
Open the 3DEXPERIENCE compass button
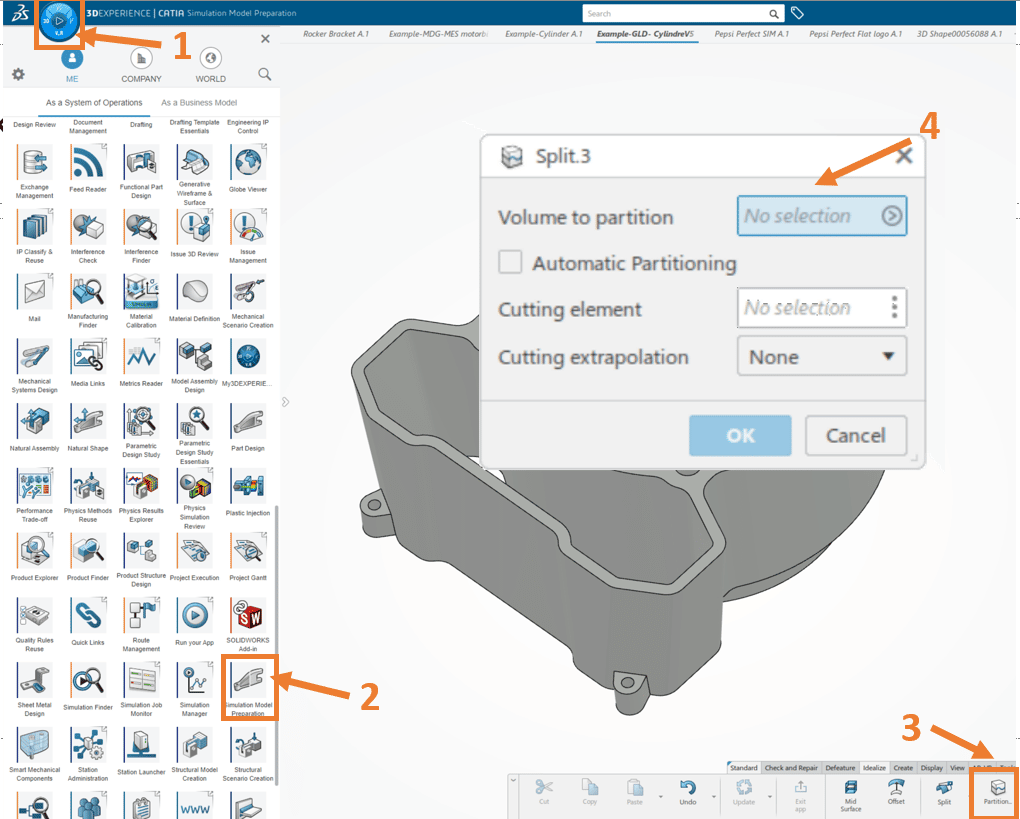pos(59,21)
